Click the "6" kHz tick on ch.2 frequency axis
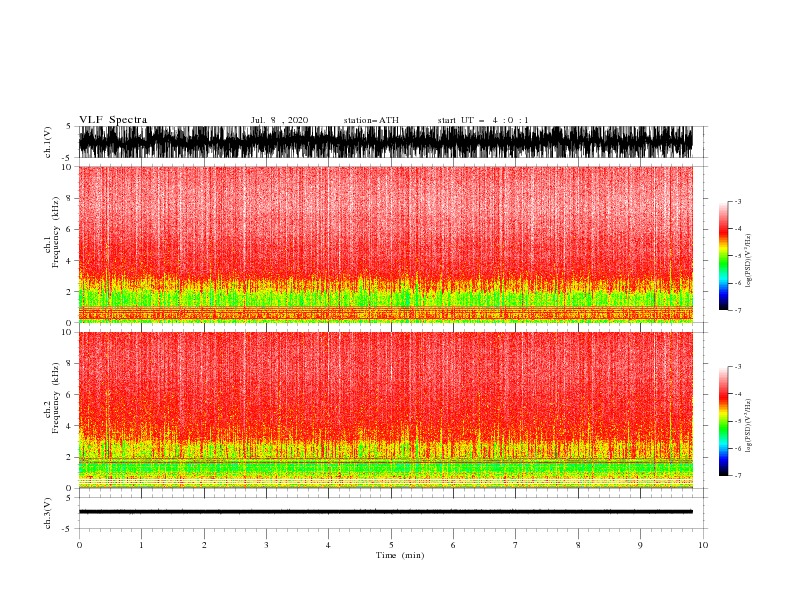 (69, 394)
